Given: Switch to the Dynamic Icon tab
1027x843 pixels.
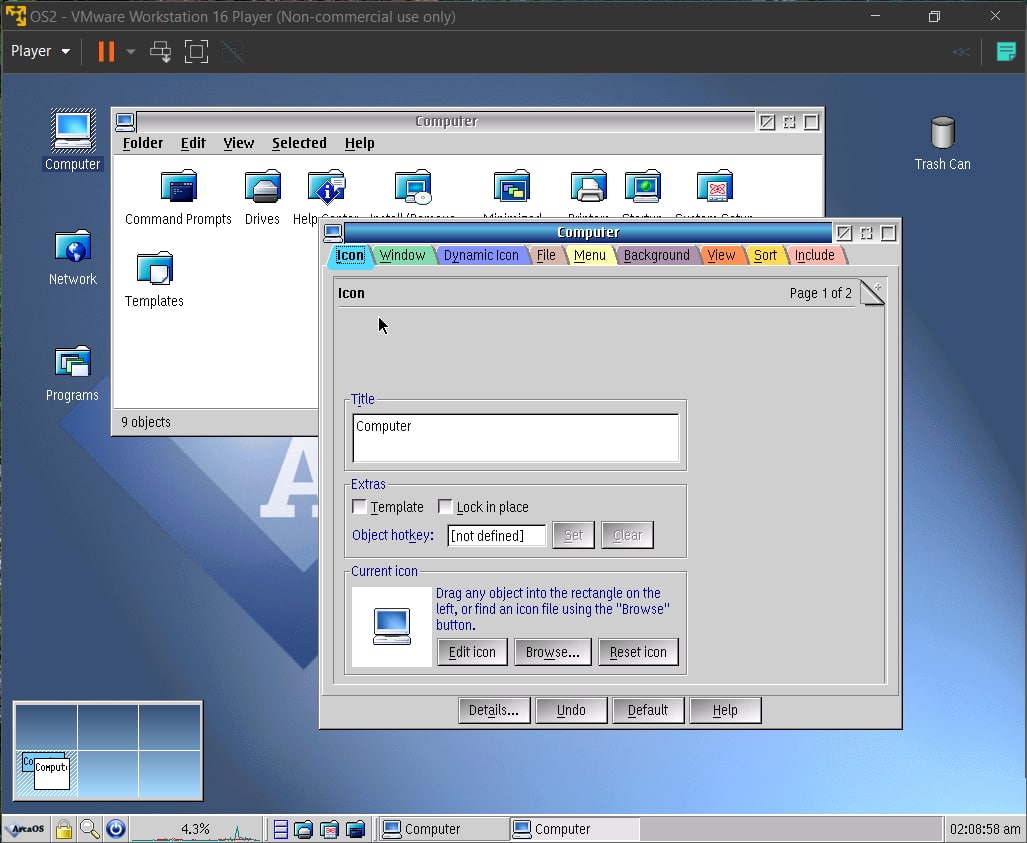Looking at the screenshot, I should tap(481, 255).
